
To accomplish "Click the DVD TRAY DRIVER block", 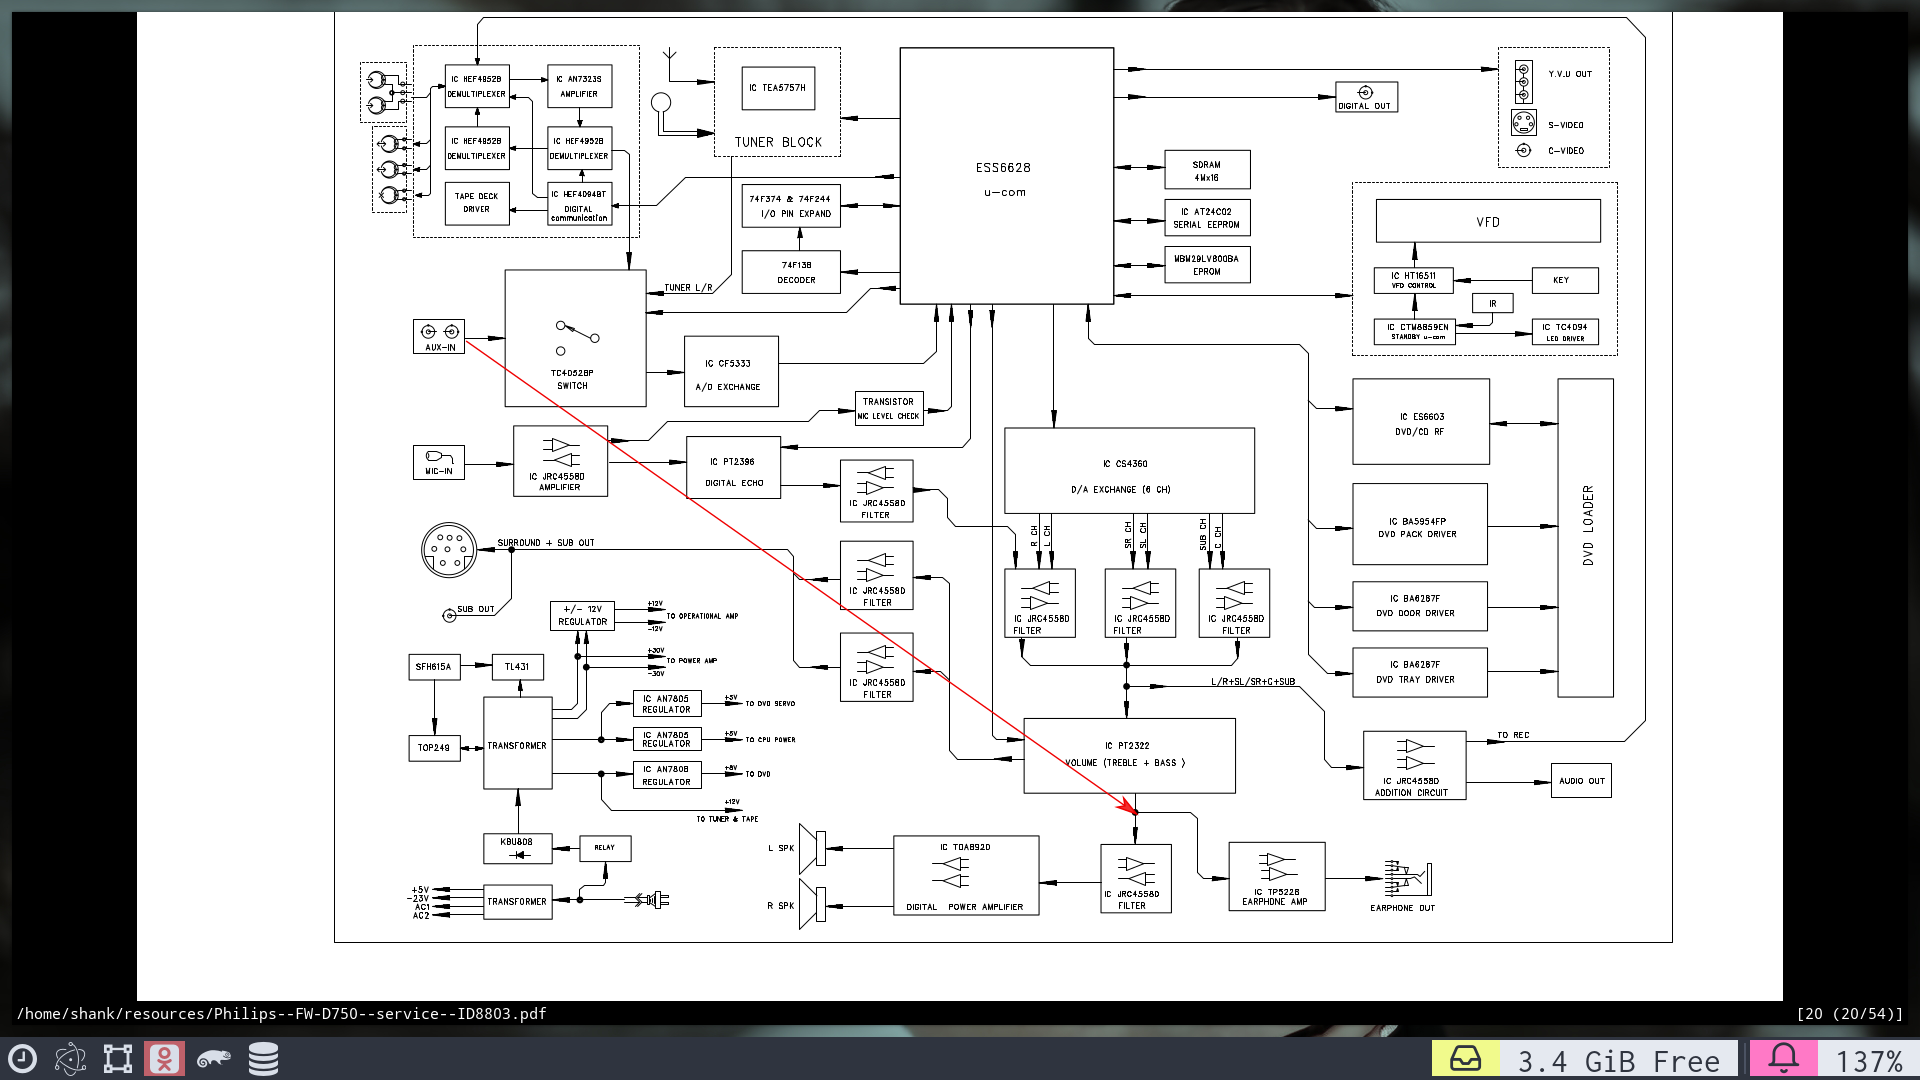I will coord(1420,672).
